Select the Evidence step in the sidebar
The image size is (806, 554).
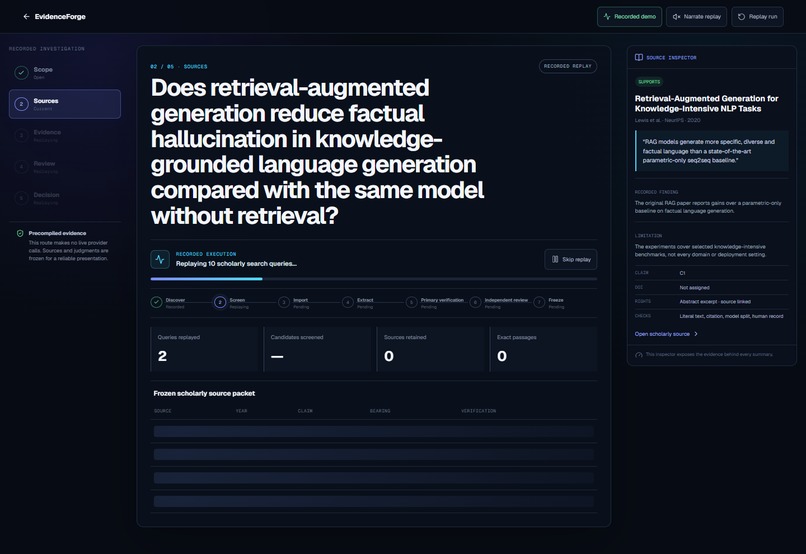coord(65,135)
